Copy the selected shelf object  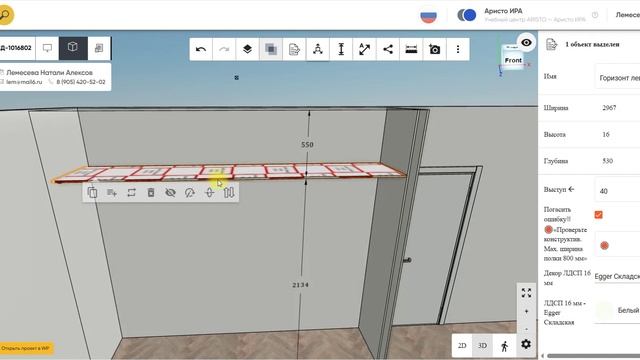coord(92,192)
